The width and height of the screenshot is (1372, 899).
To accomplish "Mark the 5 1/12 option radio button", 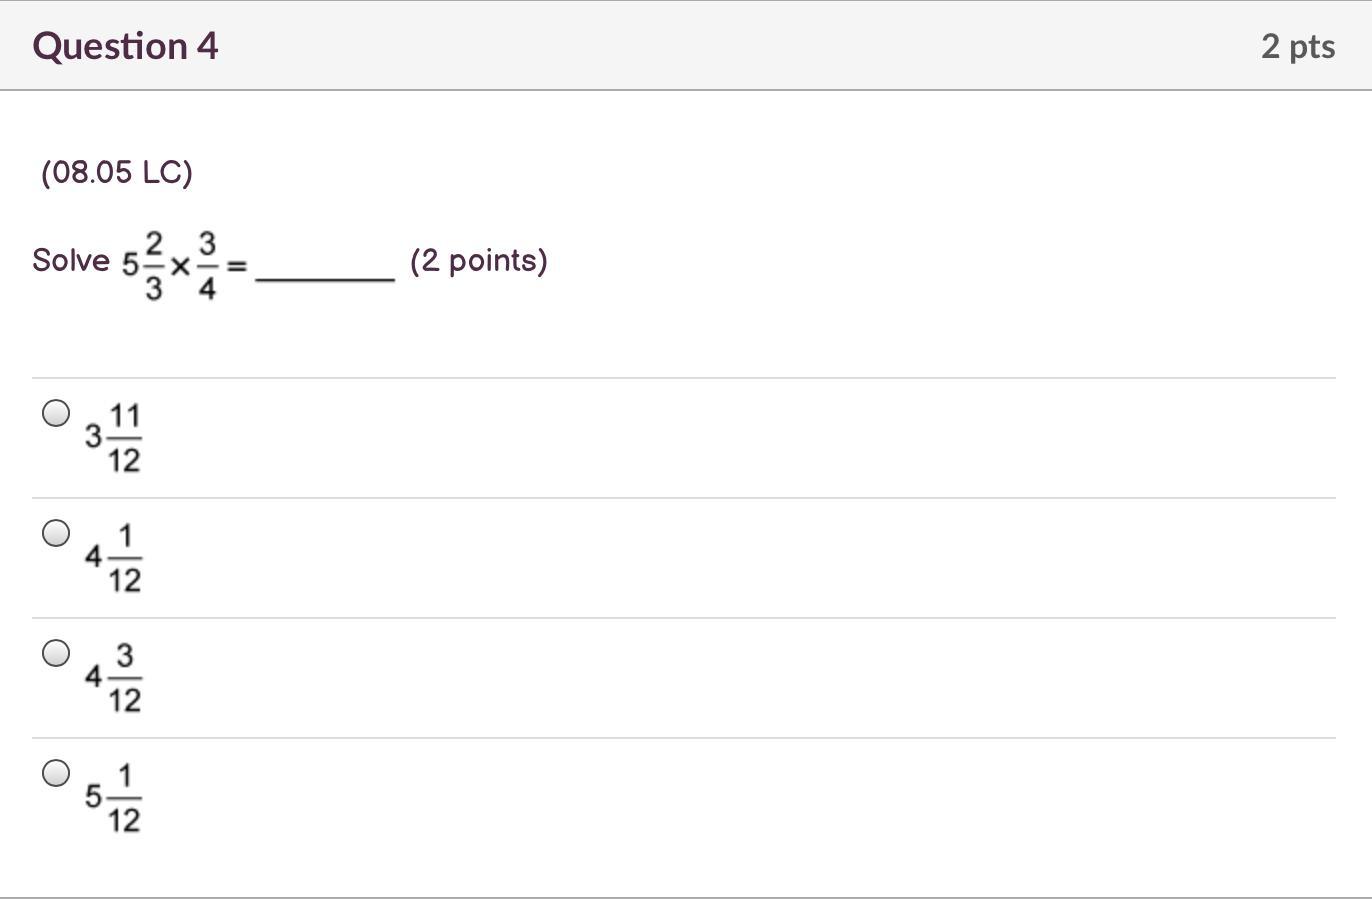I will point(56,773).
